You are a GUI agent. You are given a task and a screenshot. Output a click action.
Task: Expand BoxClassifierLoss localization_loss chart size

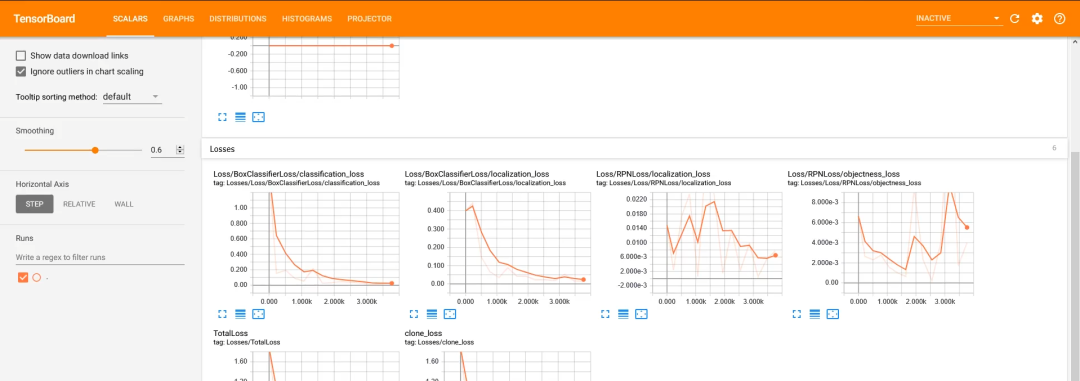(413, 313)
